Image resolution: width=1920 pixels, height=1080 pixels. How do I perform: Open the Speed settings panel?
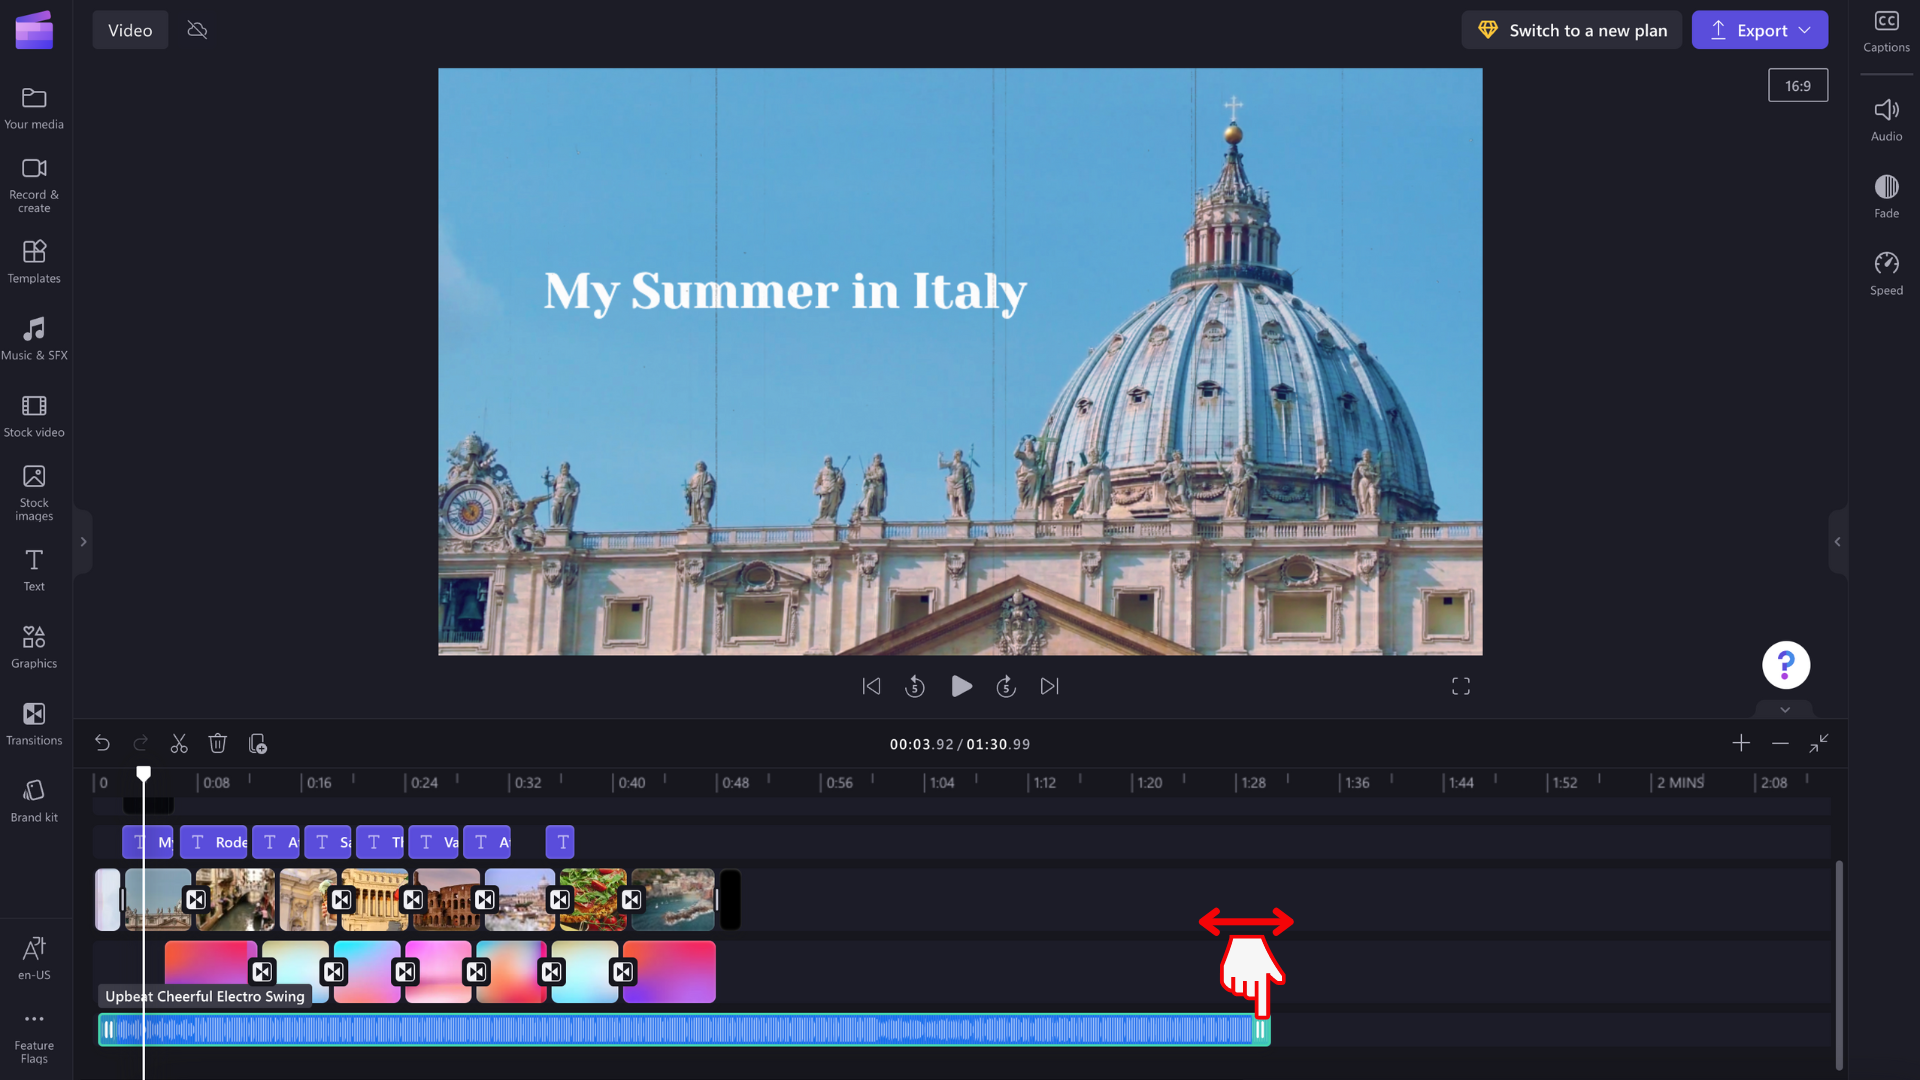[1886, 270]
